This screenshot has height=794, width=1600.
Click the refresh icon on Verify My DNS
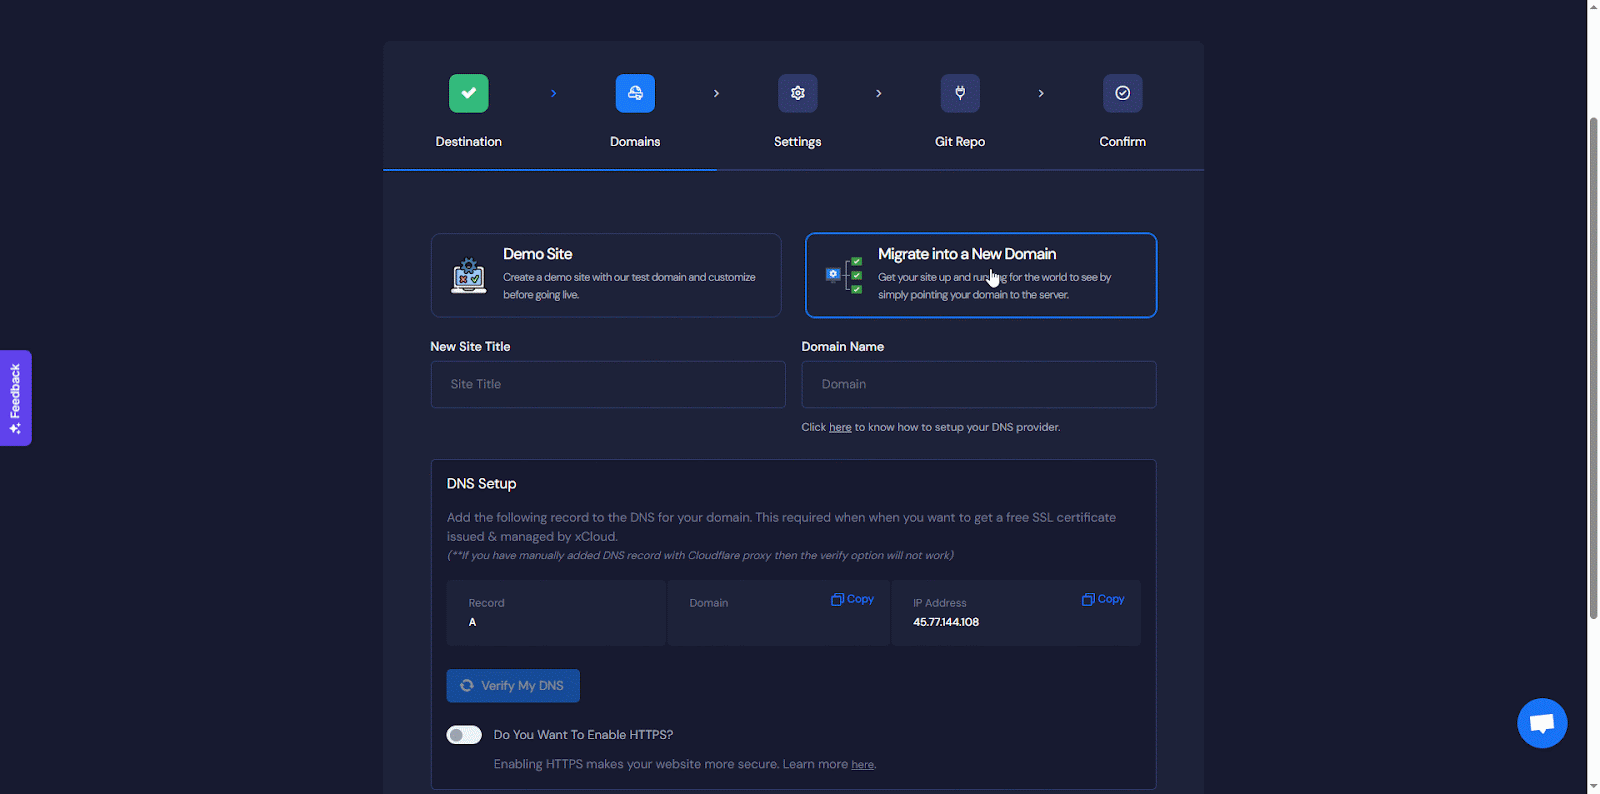466,686
